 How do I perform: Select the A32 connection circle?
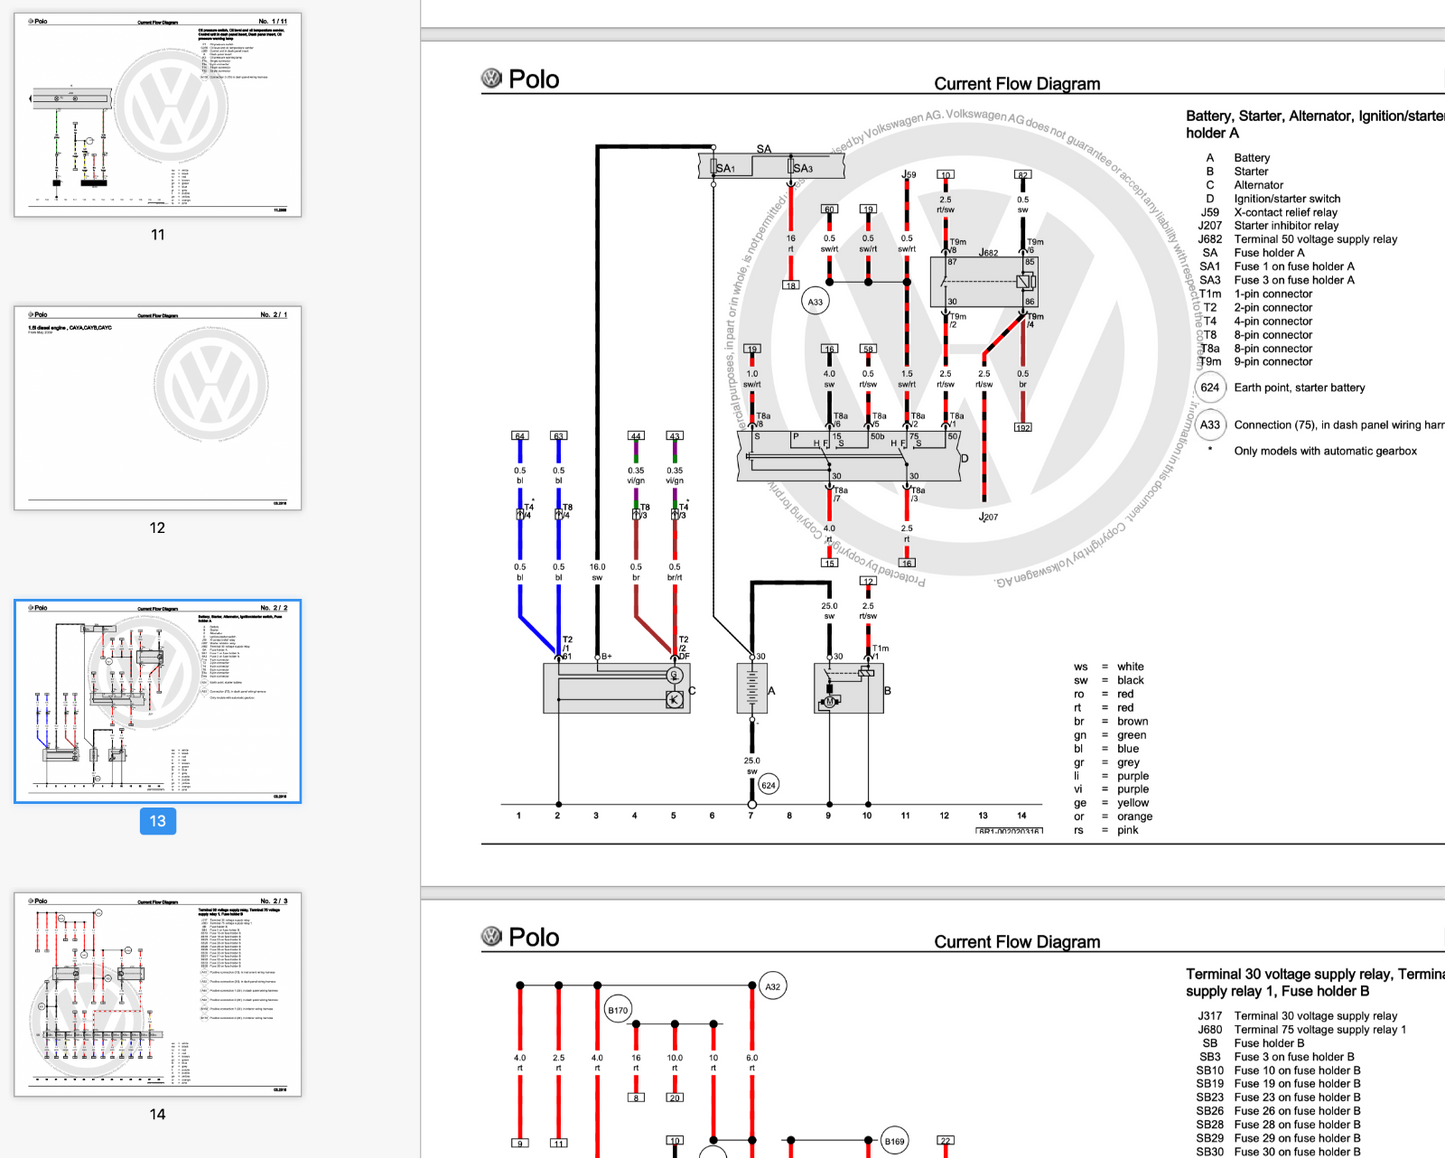[772, 987]
